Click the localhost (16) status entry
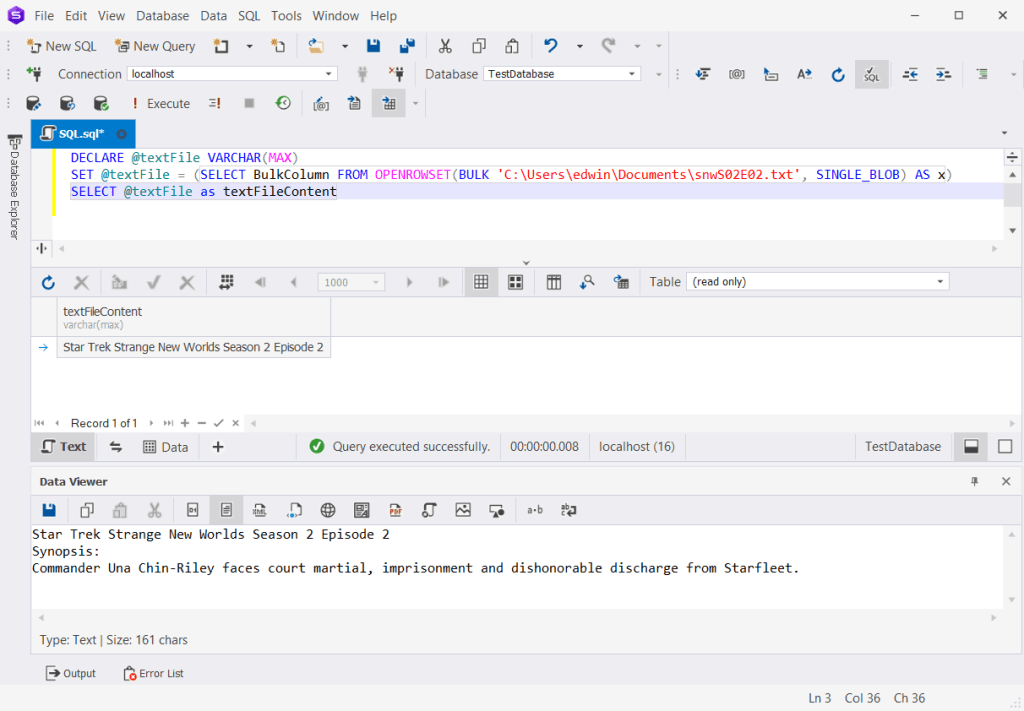The image size is (1024, 711). tap(637, 447)
